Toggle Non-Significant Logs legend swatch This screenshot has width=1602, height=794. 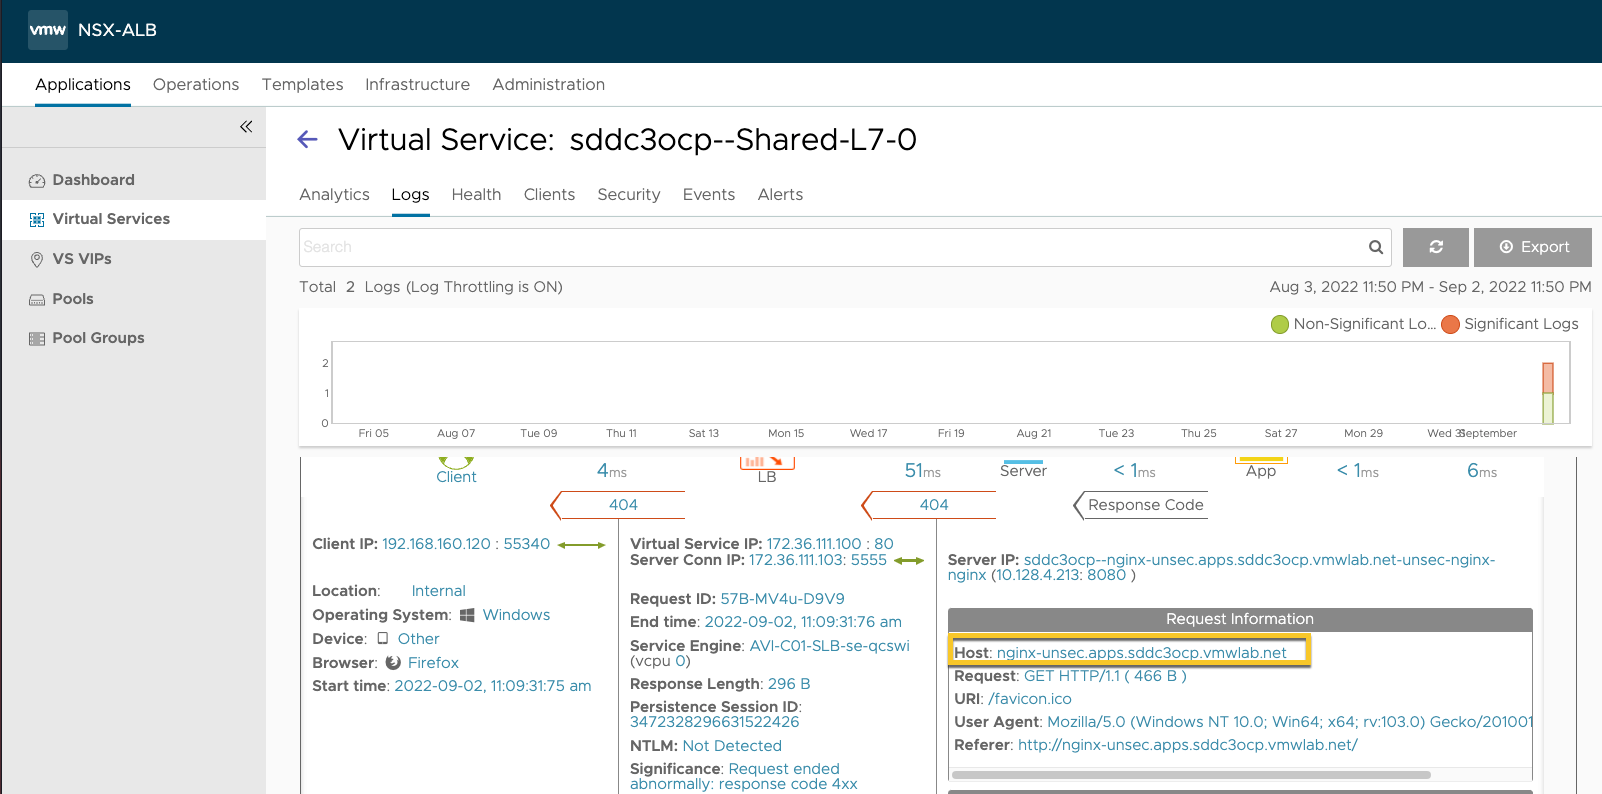tap(1279, 324)
